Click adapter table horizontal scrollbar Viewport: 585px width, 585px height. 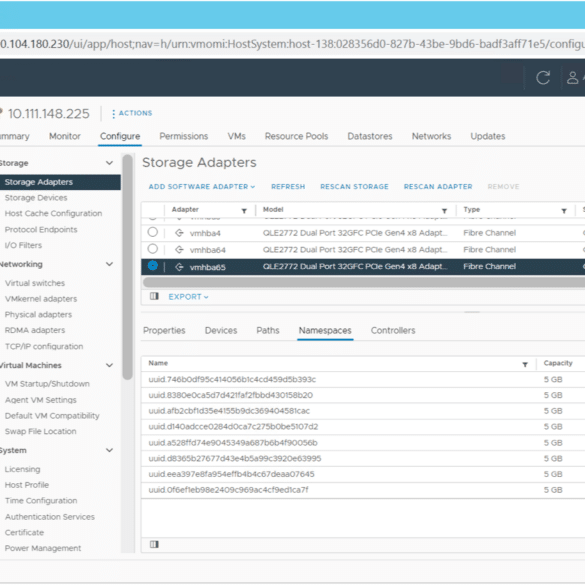(364, 282)
